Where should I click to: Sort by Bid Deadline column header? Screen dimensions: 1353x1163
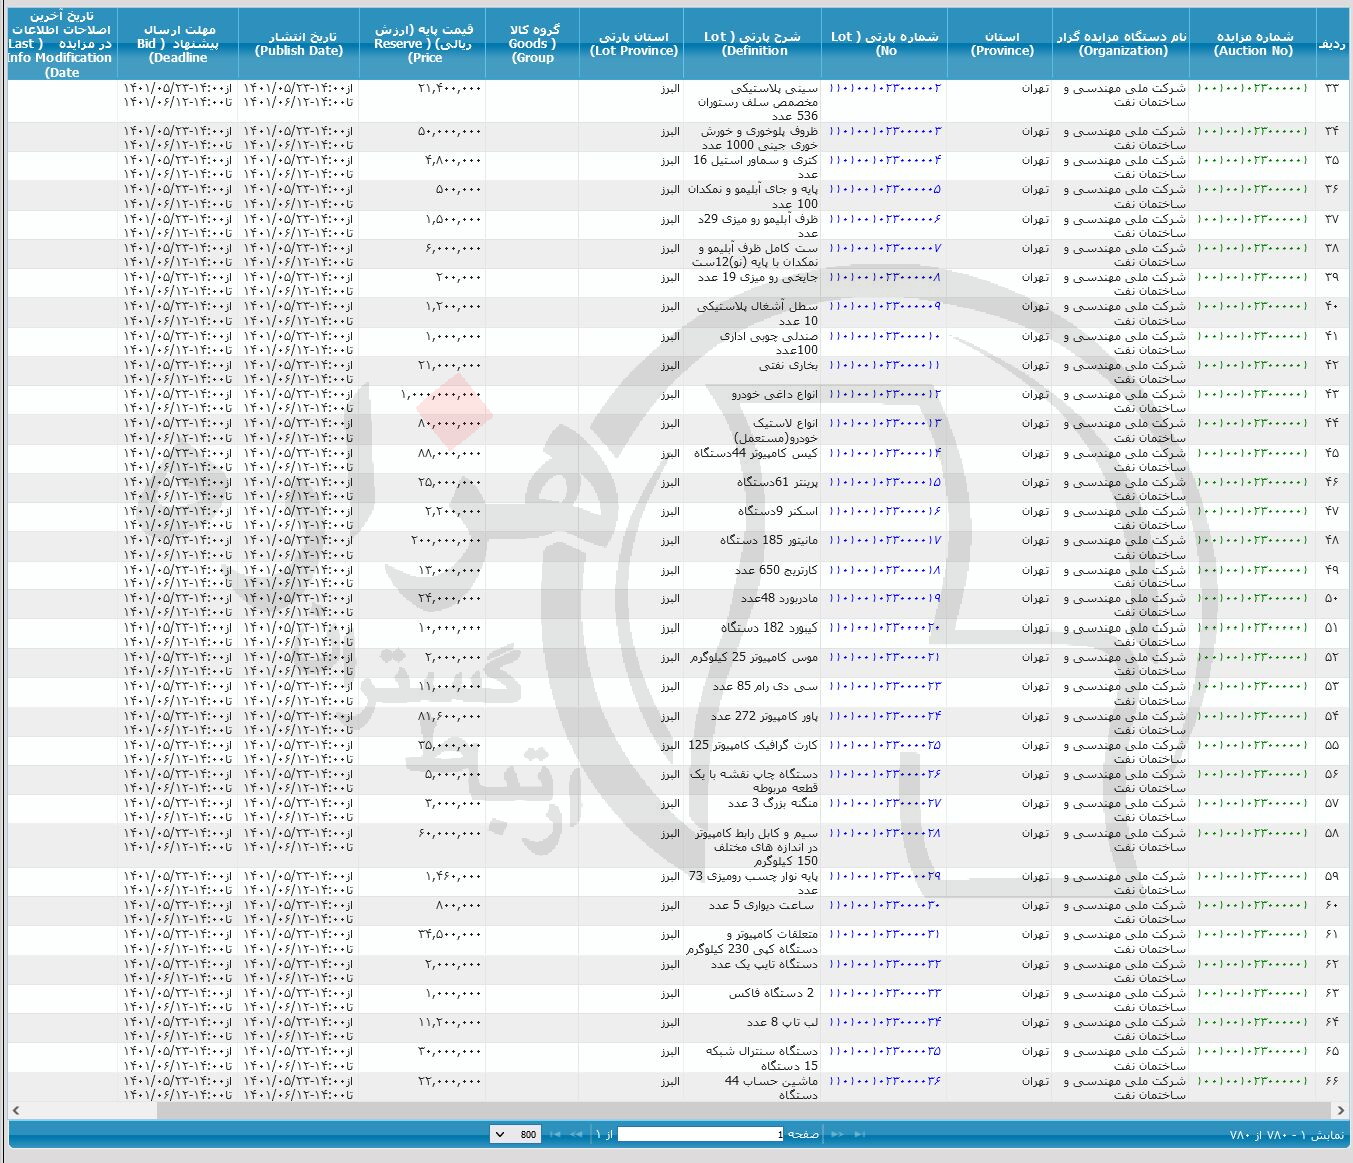(x=178, y=44)
